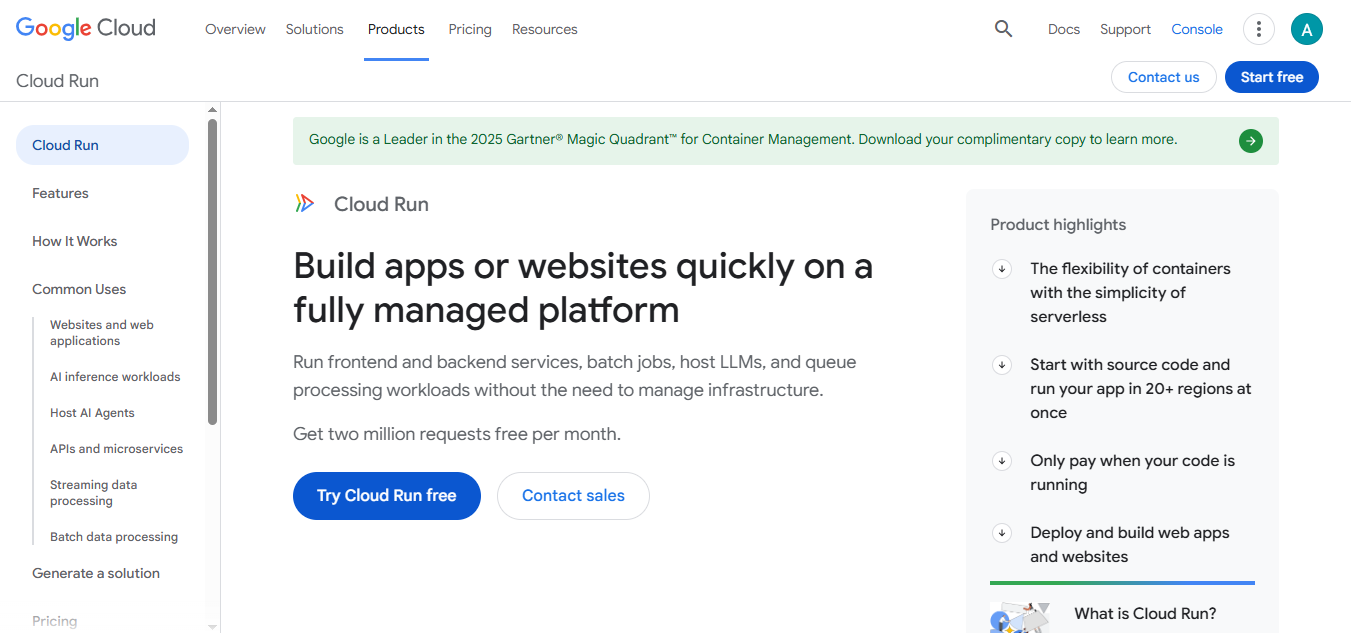The image size is (1351, 633).
Task: Open Streaming data processing sidebar item
Action: click(94, 493)
